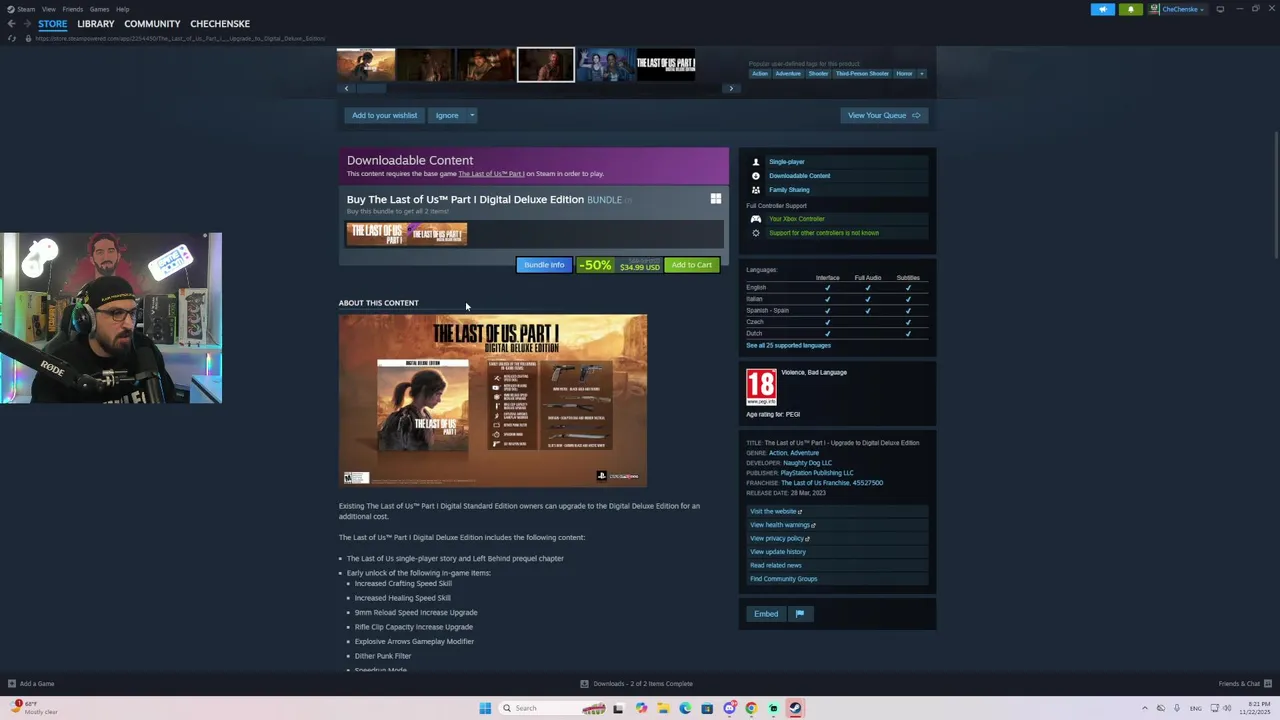Click the Single-player feature icon
The width and height of the screenshot is (1280, 720).
click(x=756, y=162)
